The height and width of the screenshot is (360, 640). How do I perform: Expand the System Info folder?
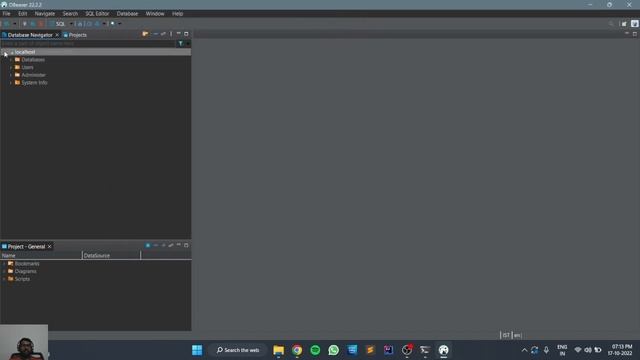[11, 82]
